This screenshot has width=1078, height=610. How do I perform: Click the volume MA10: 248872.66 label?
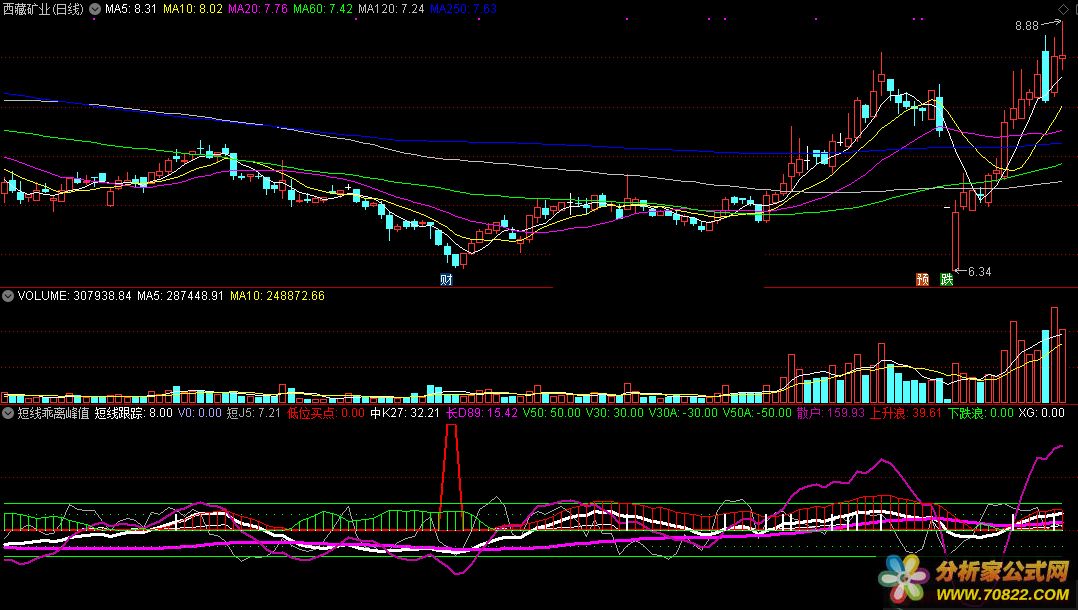coord(277,296)
